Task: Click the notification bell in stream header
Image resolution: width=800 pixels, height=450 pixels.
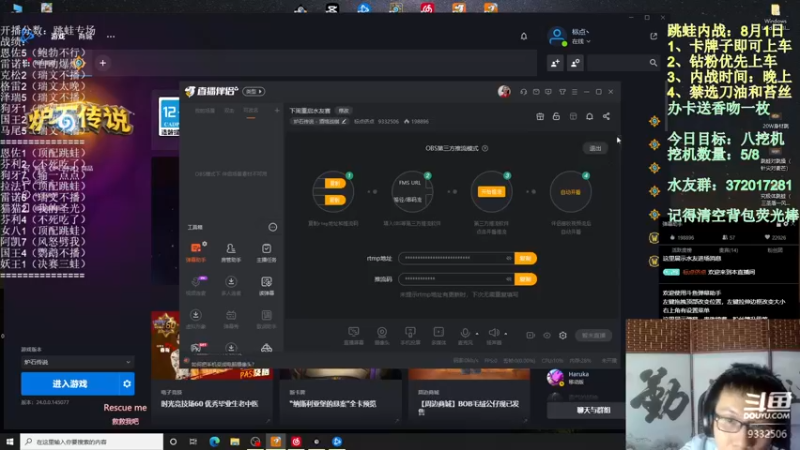Action: coord(589,116)
